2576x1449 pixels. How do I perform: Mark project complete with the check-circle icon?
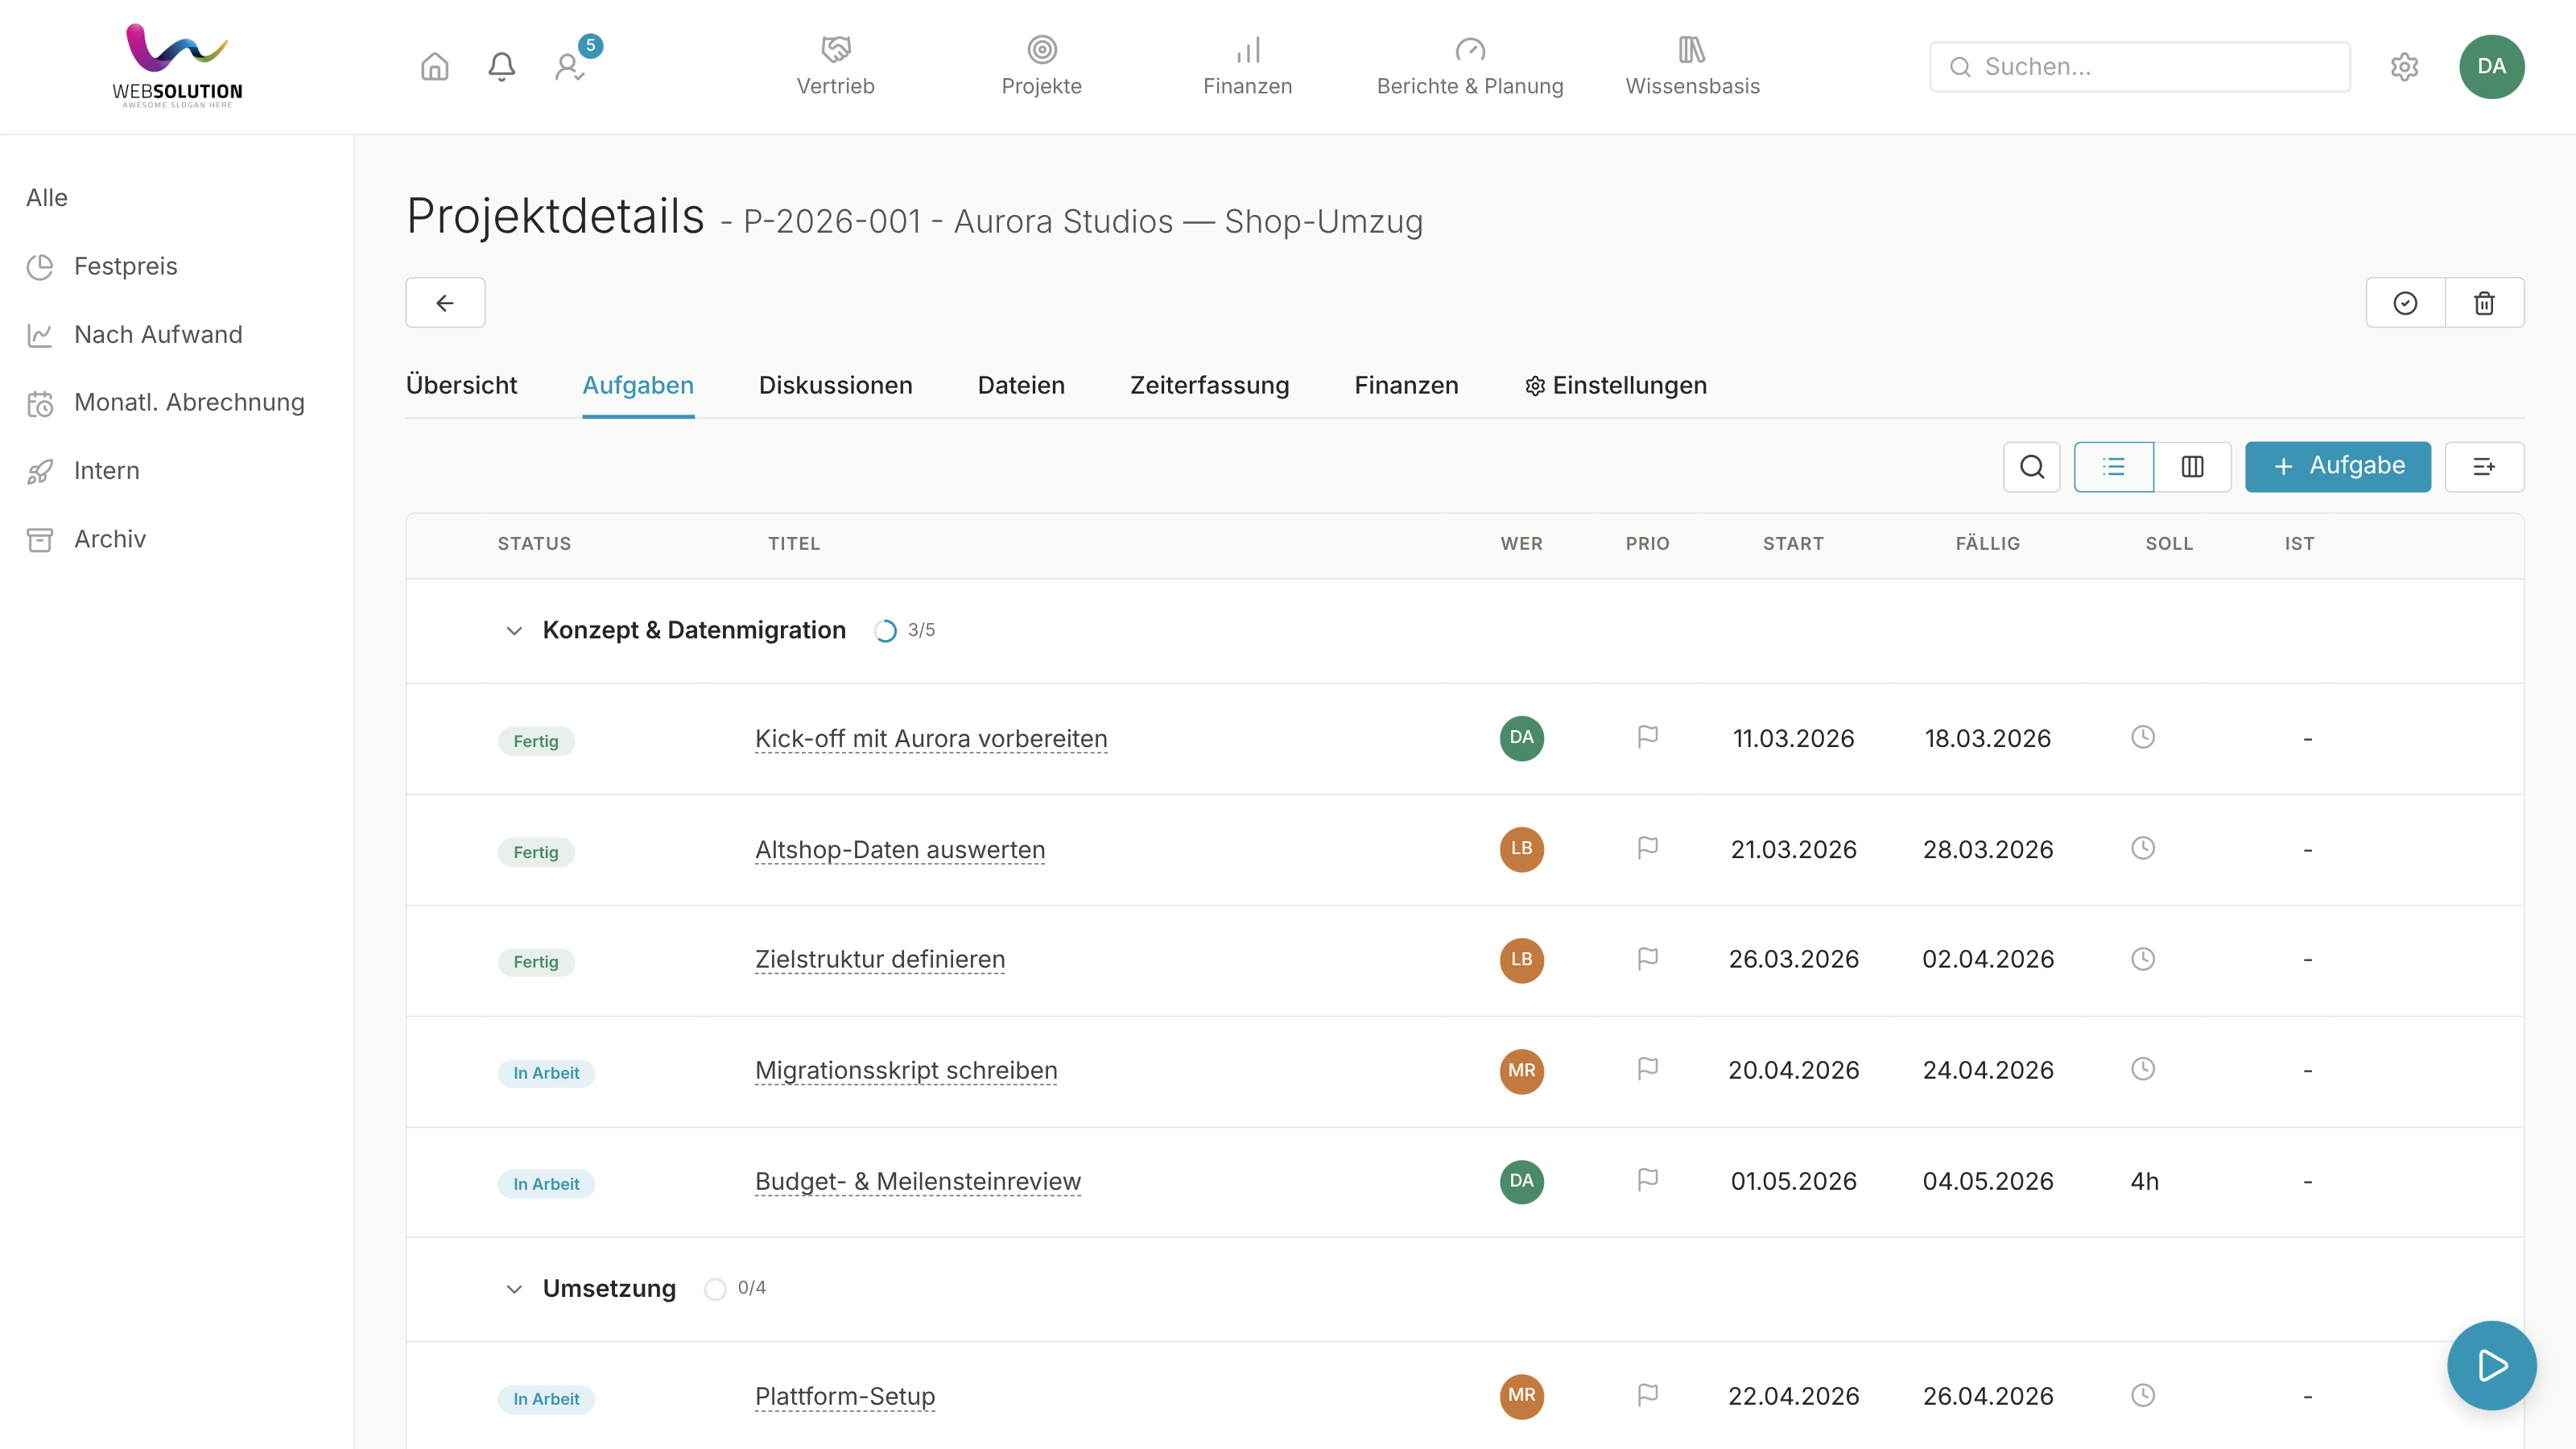pos(2405,303)
